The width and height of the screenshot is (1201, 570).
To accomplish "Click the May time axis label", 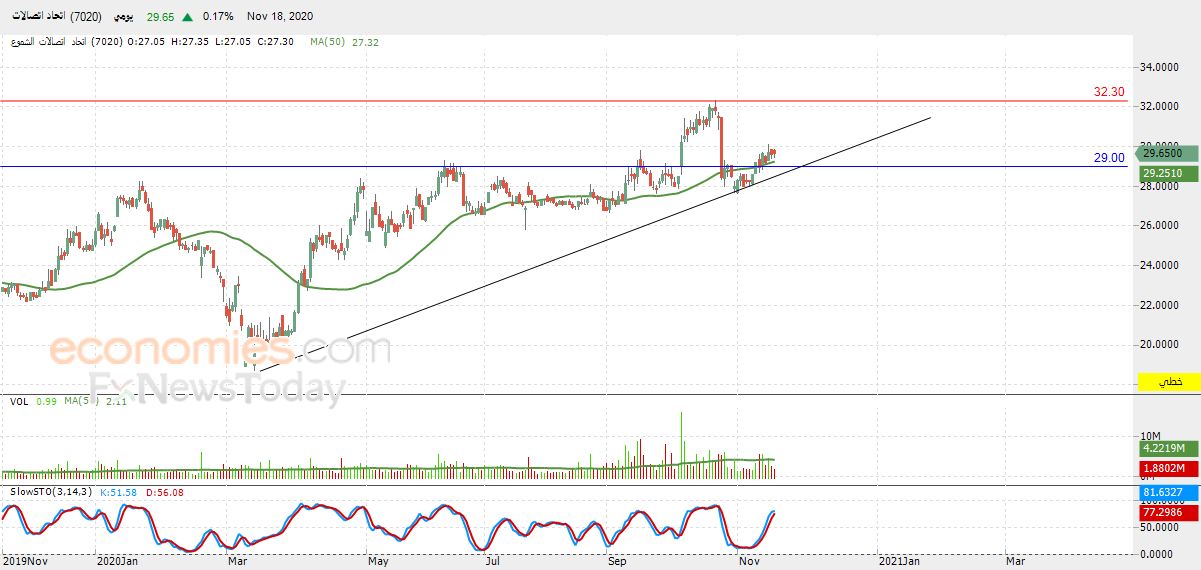I will (x=378, y=562).
